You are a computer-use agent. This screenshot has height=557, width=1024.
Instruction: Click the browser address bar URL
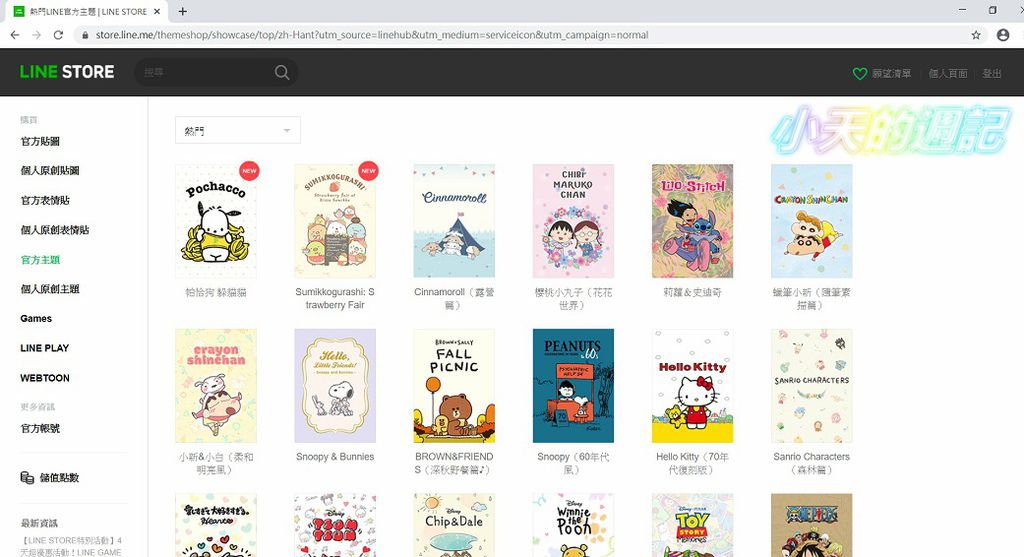372,35
